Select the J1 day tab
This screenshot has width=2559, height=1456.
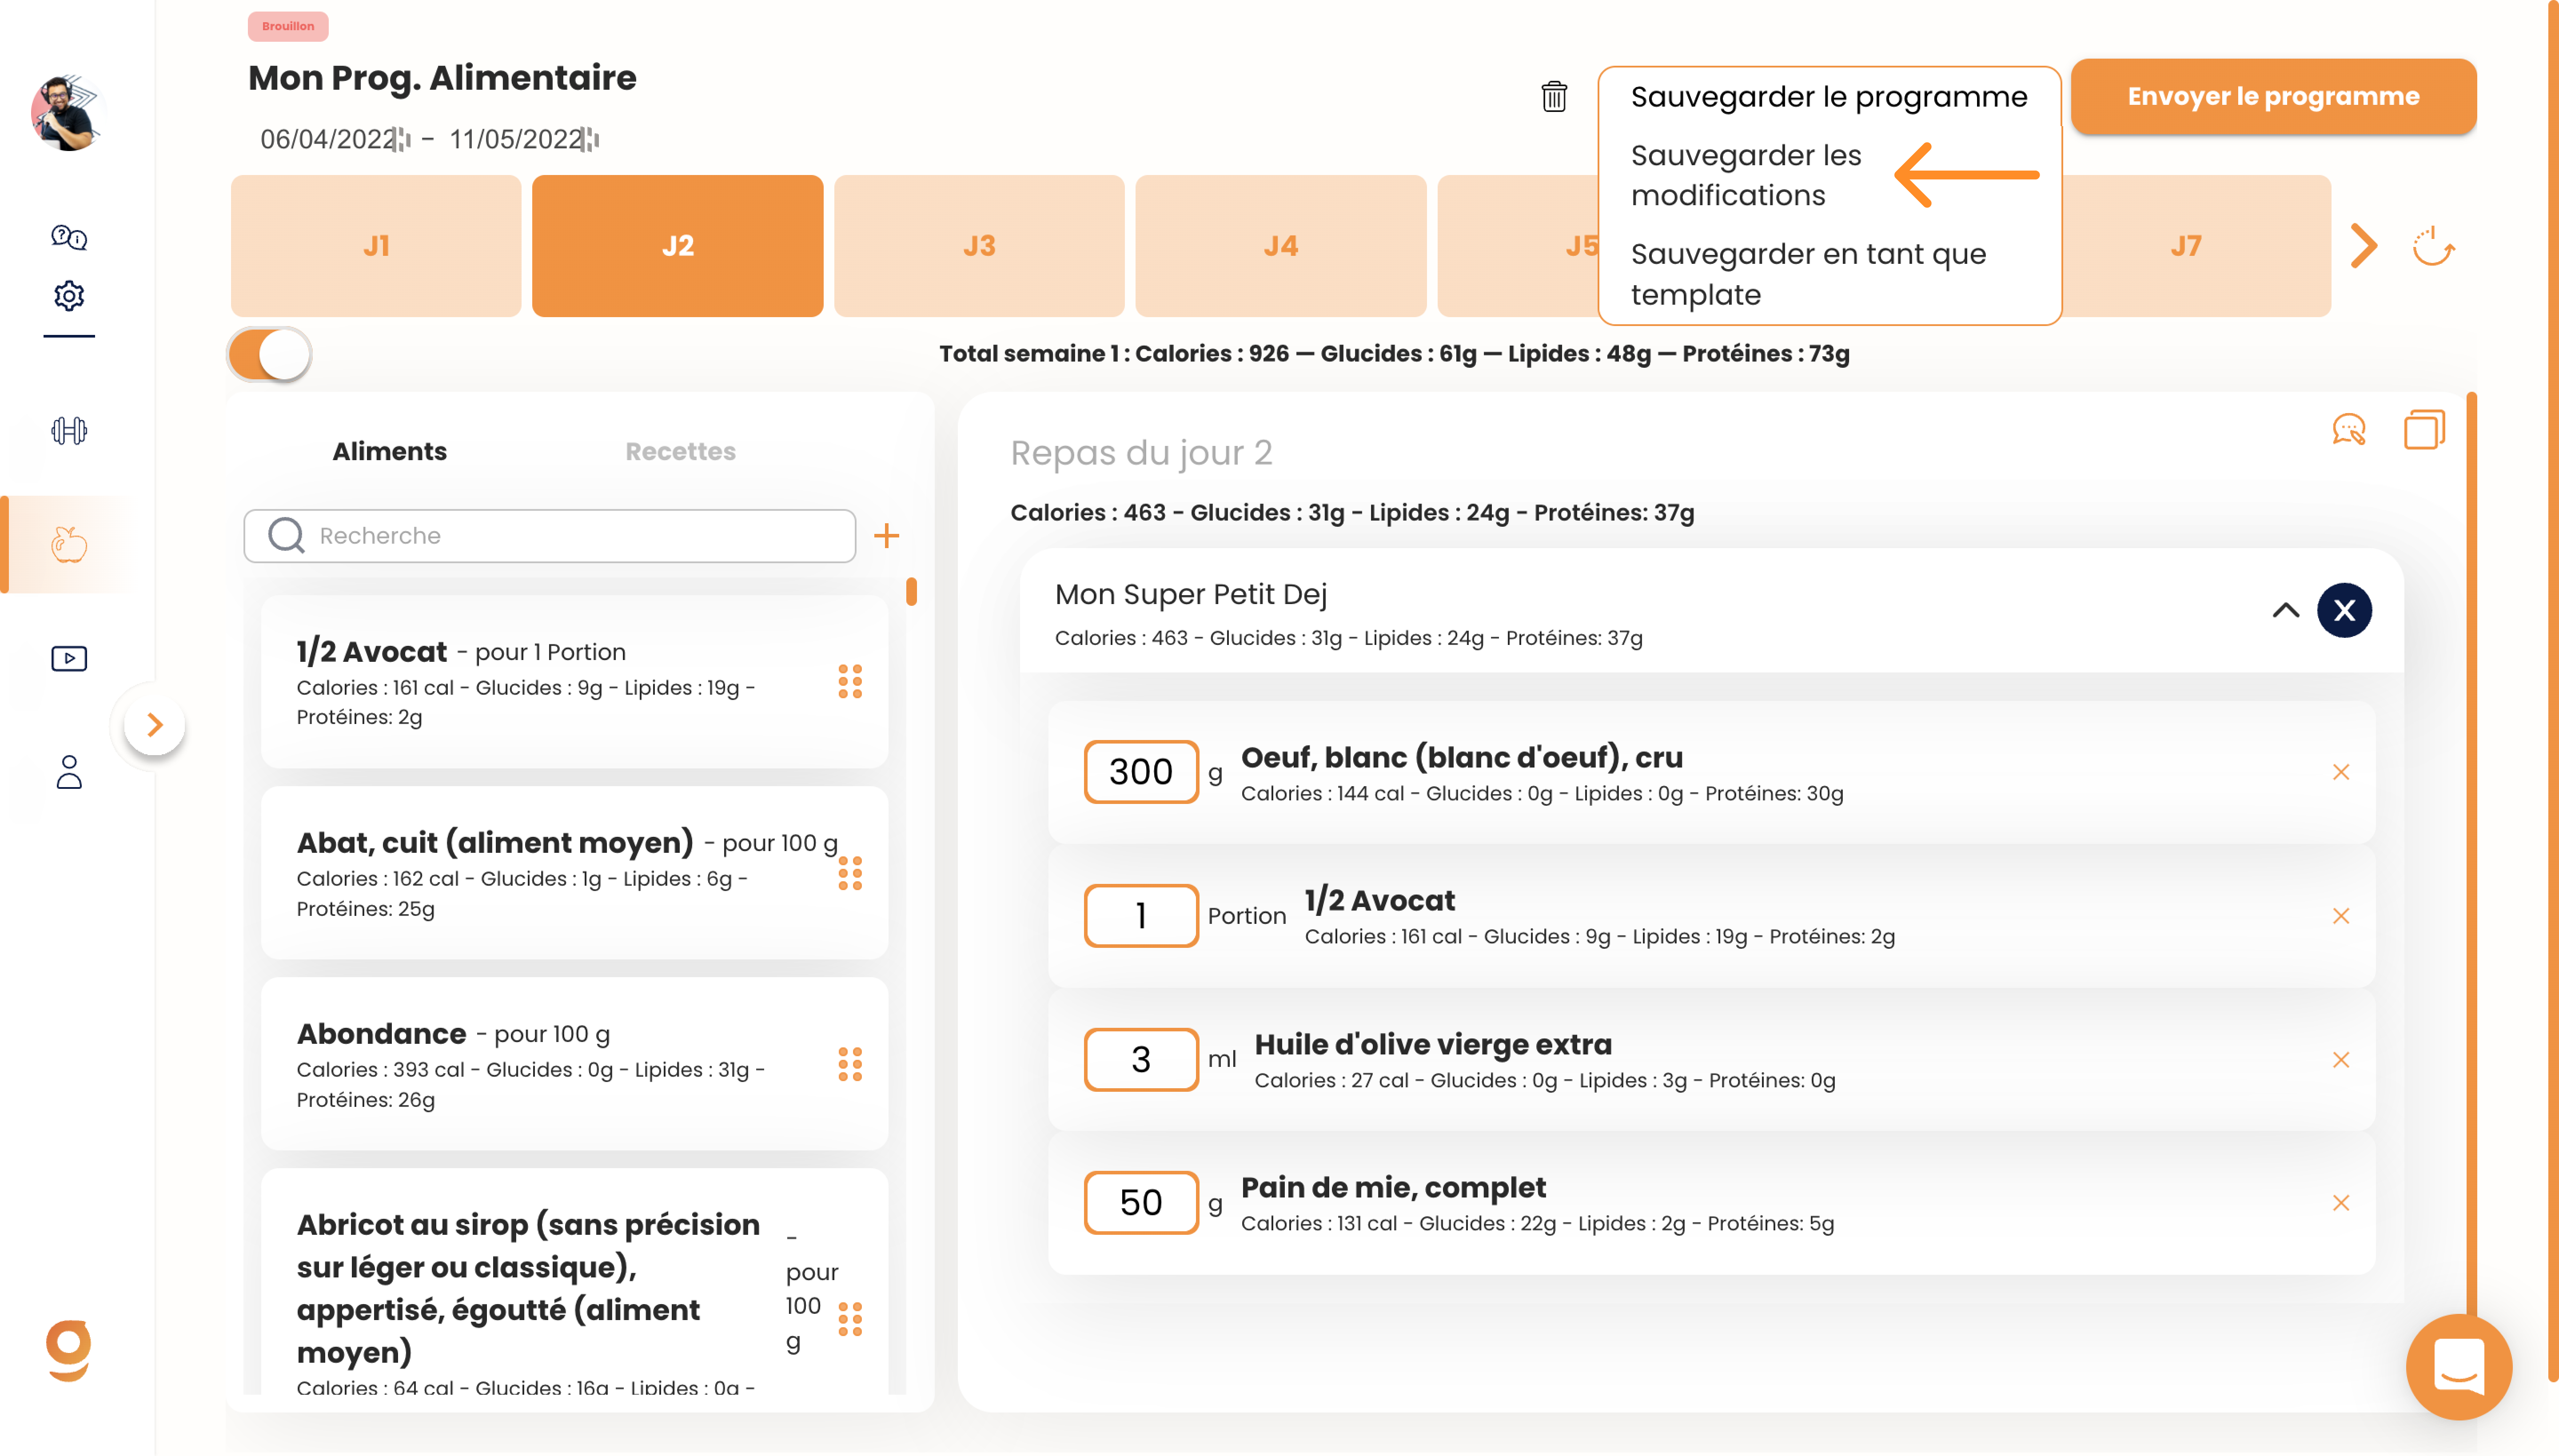376,246
